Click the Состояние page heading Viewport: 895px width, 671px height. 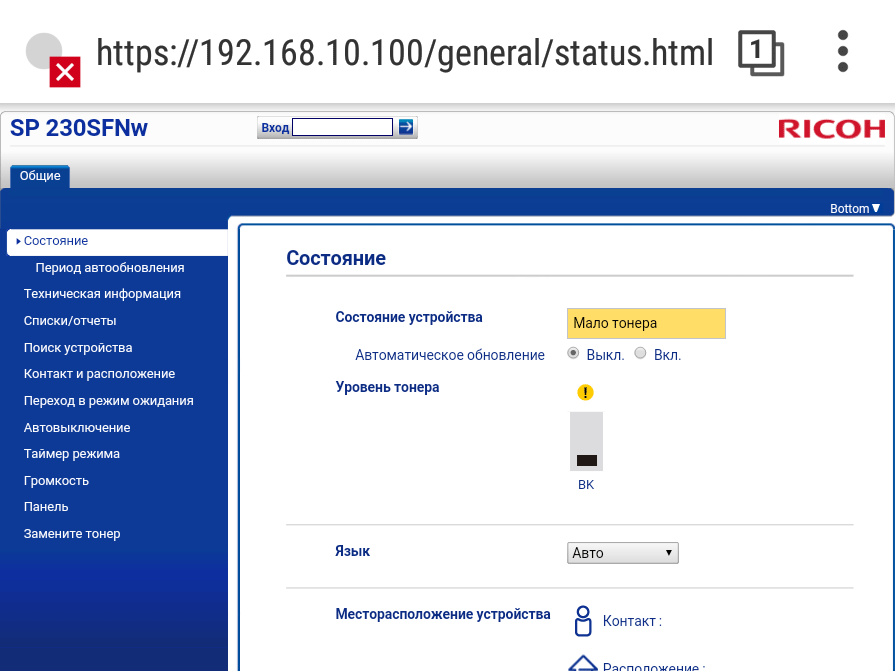pos(336,258)
